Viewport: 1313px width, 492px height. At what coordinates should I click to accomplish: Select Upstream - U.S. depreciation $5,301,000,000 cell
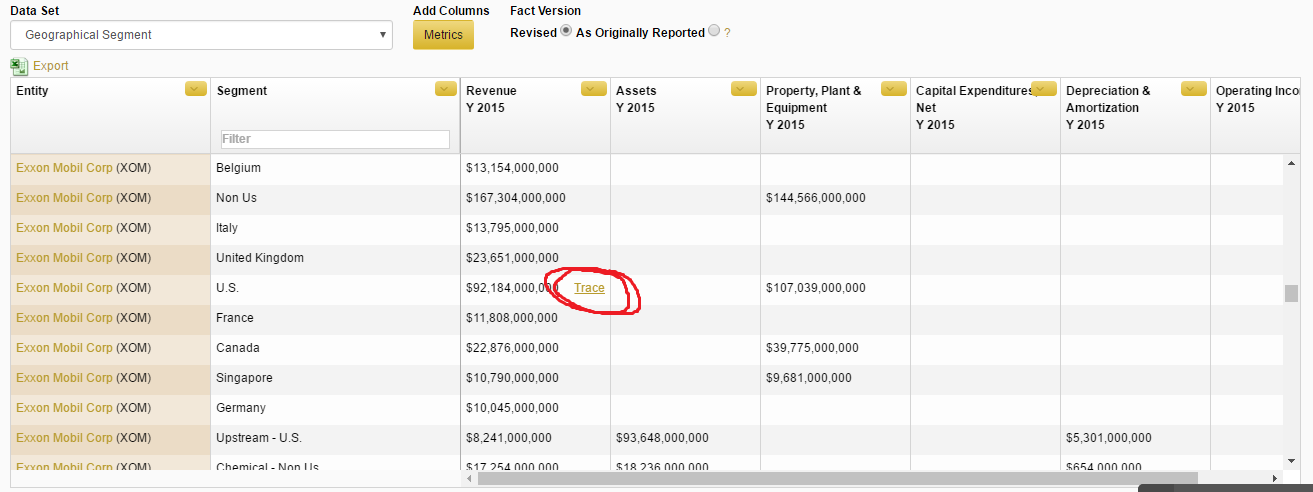click(x=1135, y=438)
